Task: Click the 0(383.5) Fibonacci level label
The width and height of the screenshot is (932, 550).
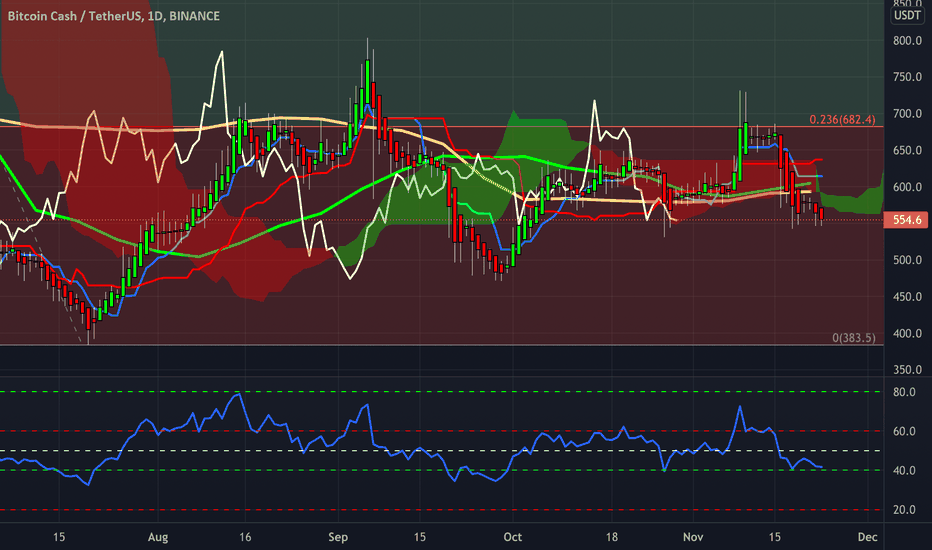Action: (x=854, y=338)
